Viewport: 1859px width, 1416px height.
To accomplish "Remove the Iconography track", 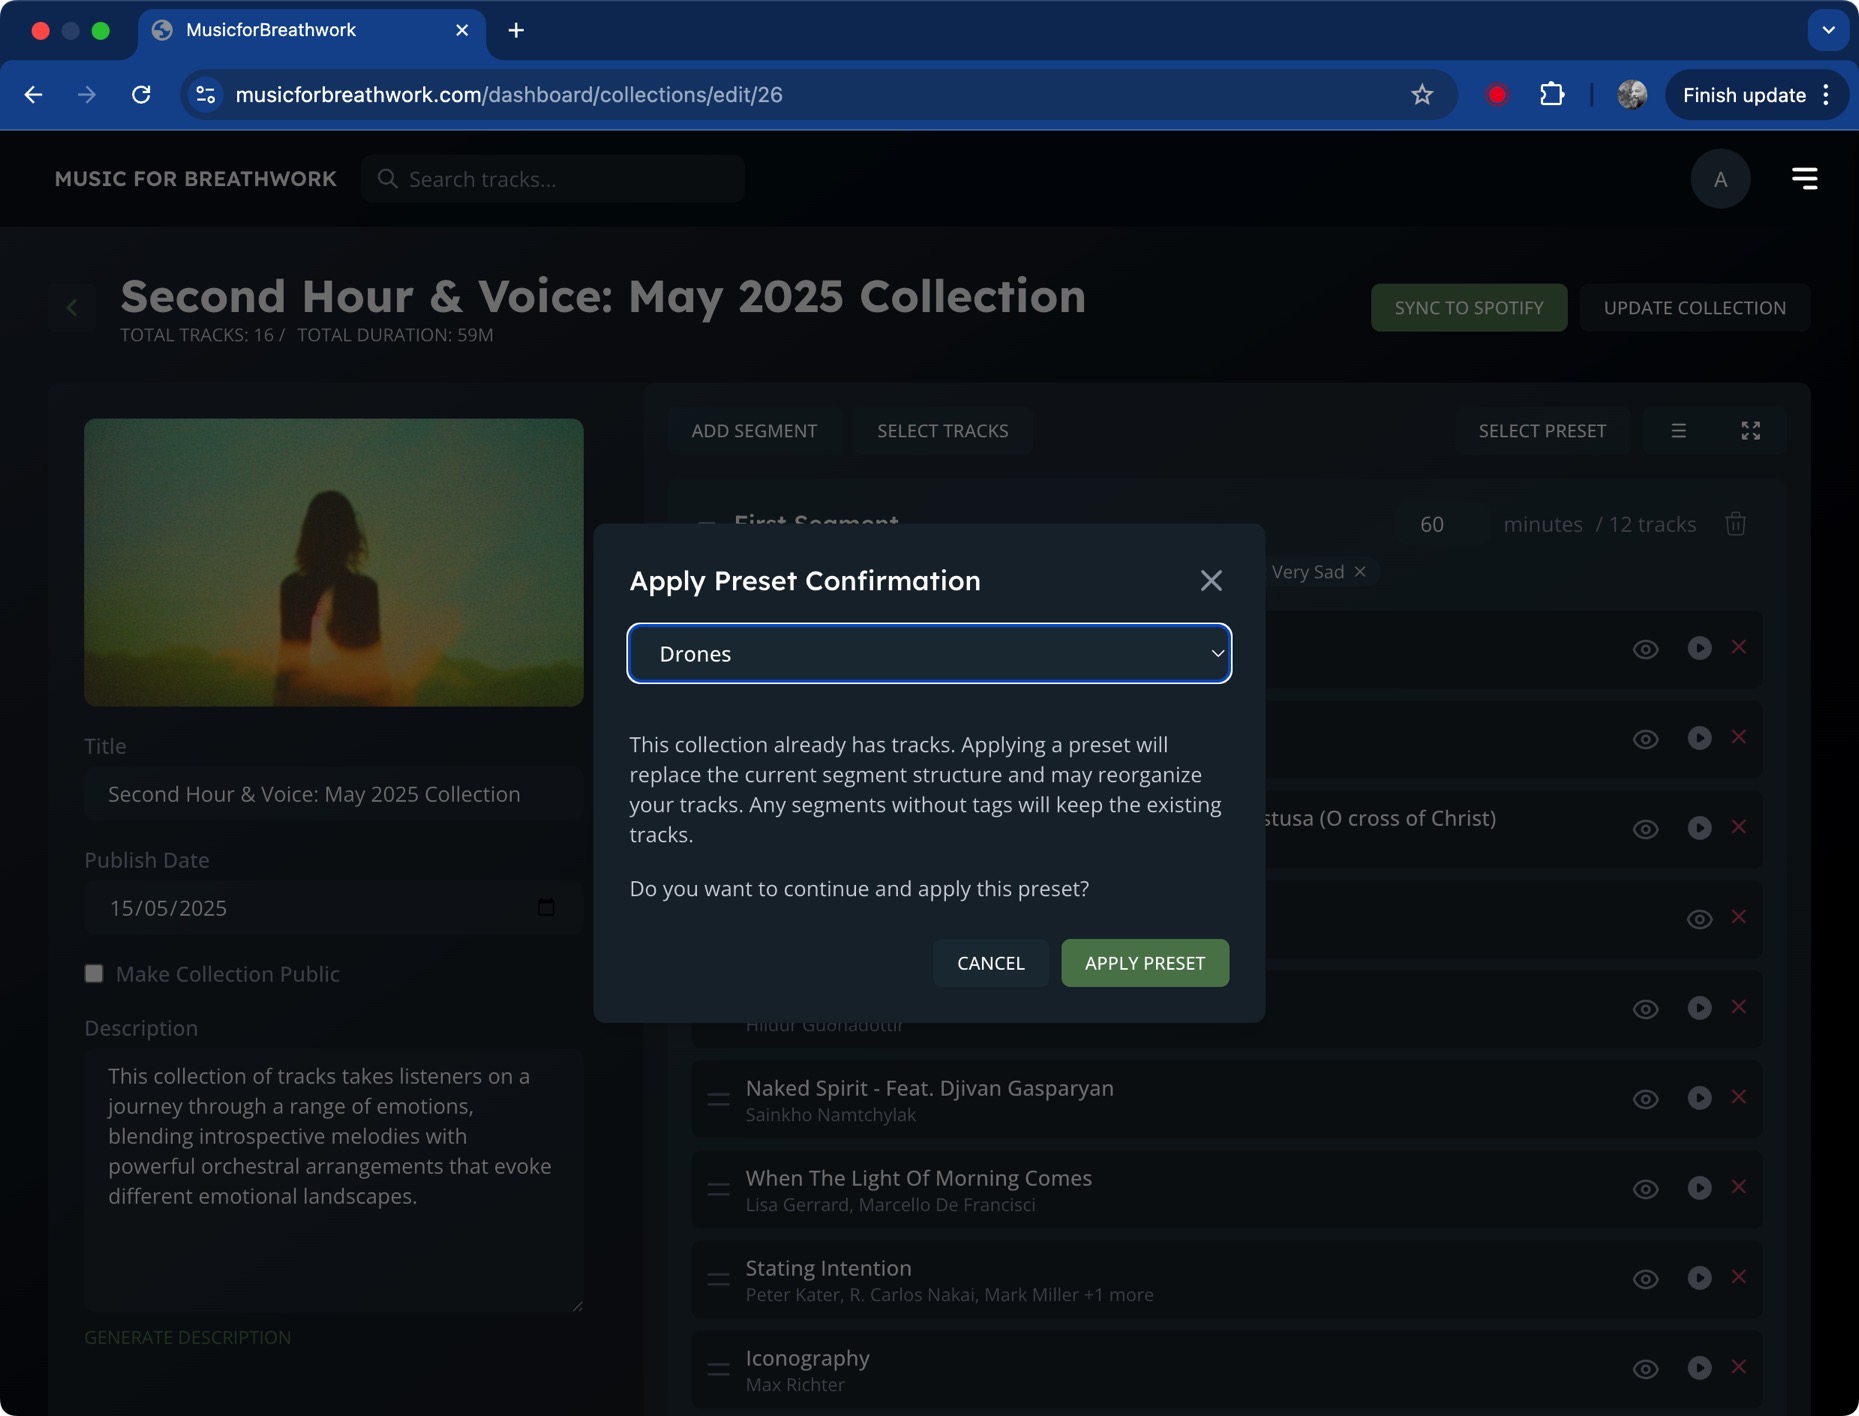I will tap(1739, 1367).
